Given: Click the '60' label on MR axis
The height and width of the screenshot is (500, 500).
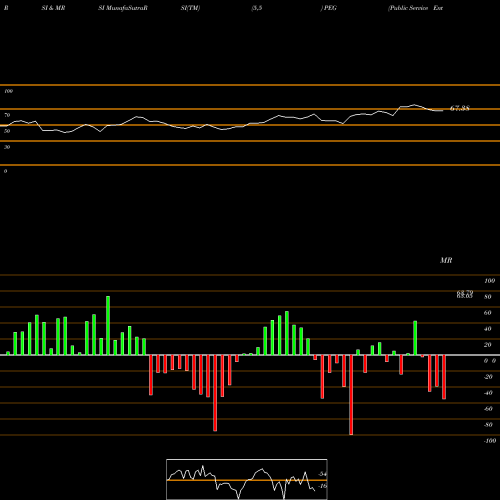Looking at the screenshot, I should (488, 313).
